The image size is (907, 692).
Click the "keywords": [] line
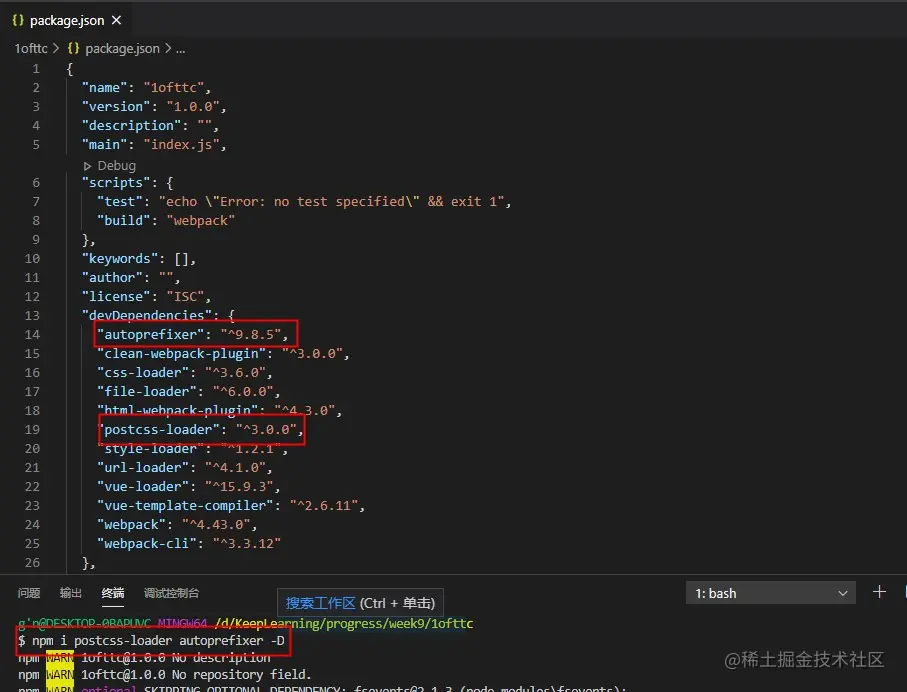[x=139, y=259]
